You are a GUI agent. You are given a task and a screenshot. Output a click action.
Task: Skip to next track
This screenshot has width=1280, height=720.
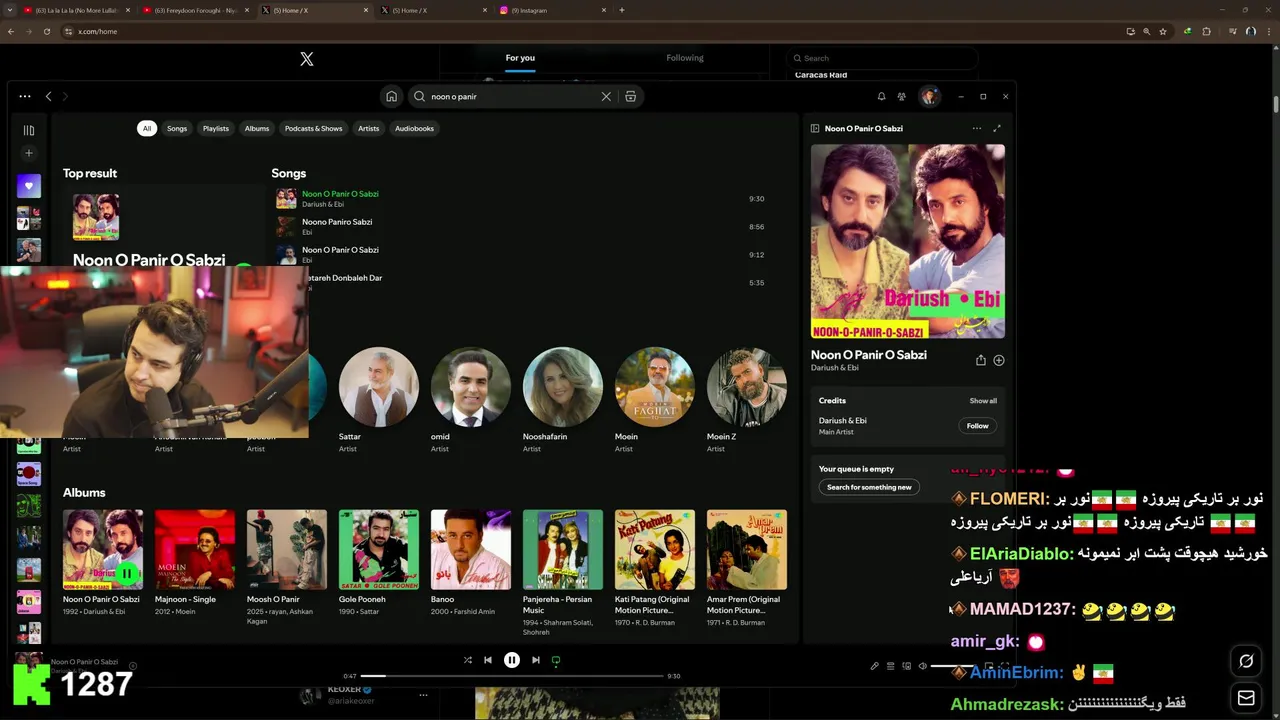536,660
